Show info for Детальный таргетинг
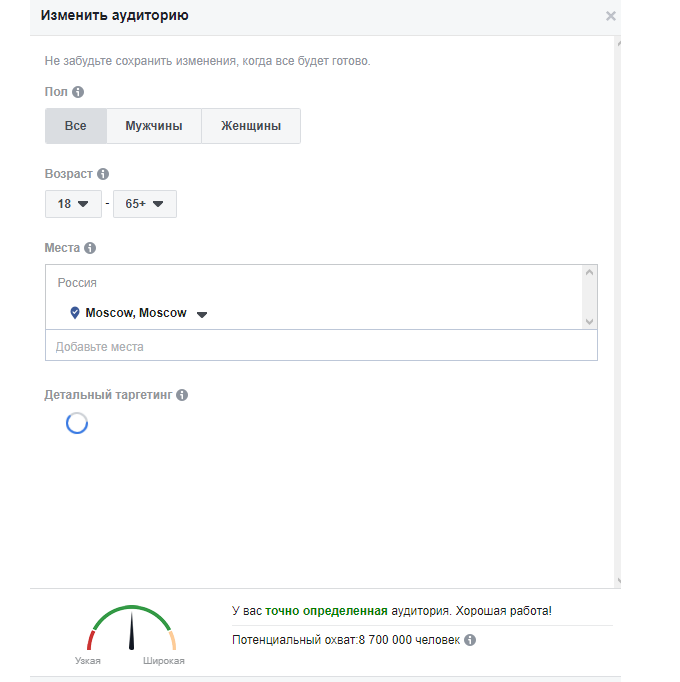 pyautogui.click(x=182, y=395)
